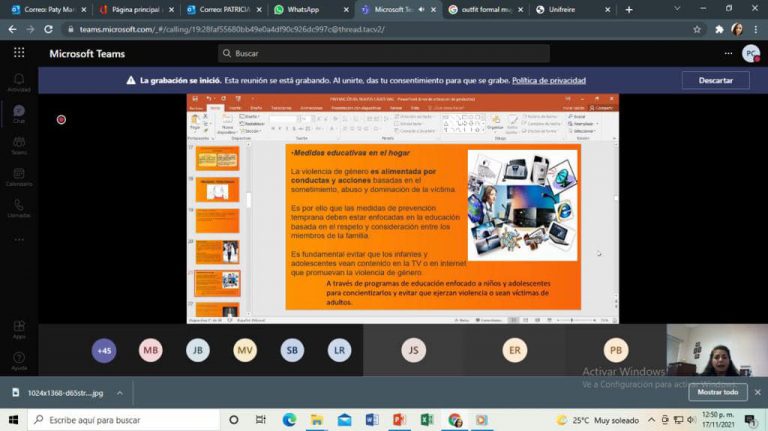Open Llamadas in the Teams sidebar
The height and width of the screenshot is (431, 768).
coord(18,208)
